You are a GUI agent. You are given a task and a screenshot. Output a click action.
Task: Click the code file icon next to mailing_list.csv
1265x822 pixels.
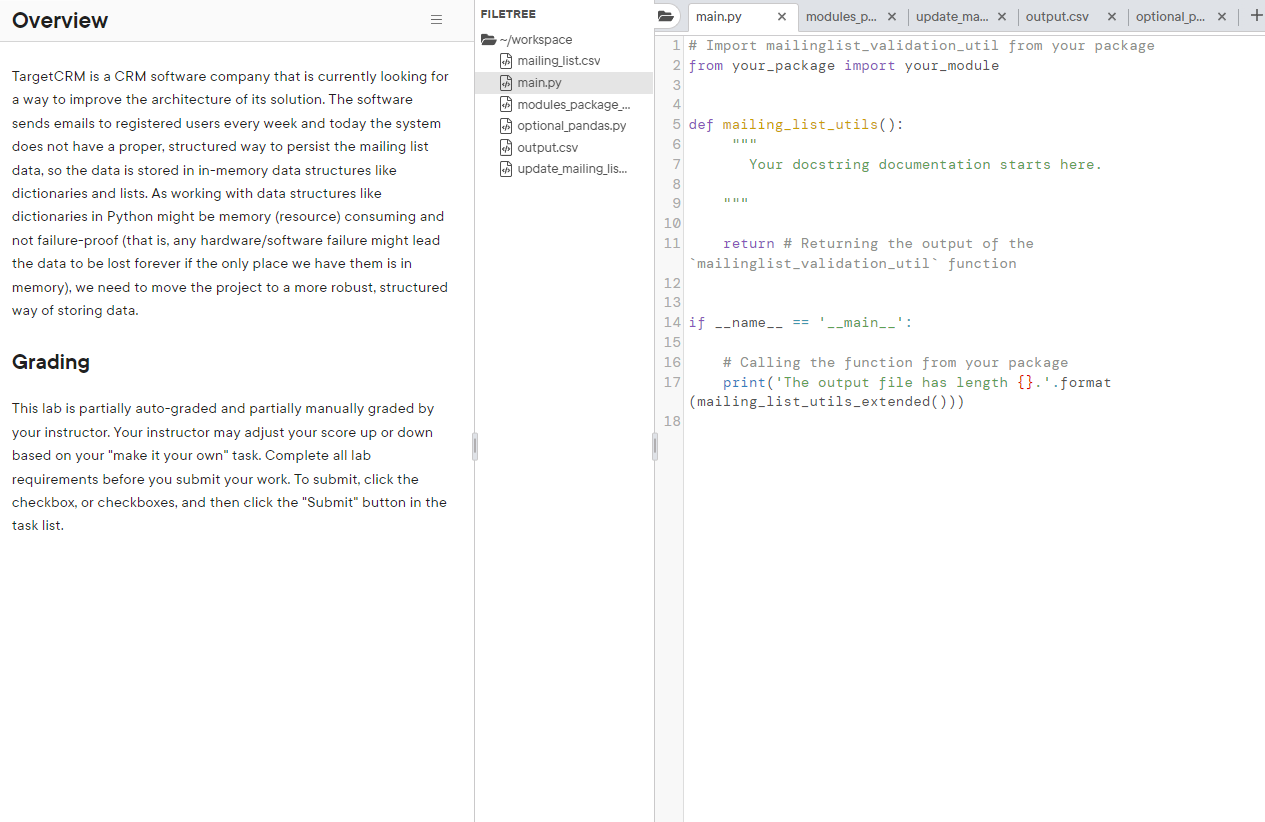(505, 60)
